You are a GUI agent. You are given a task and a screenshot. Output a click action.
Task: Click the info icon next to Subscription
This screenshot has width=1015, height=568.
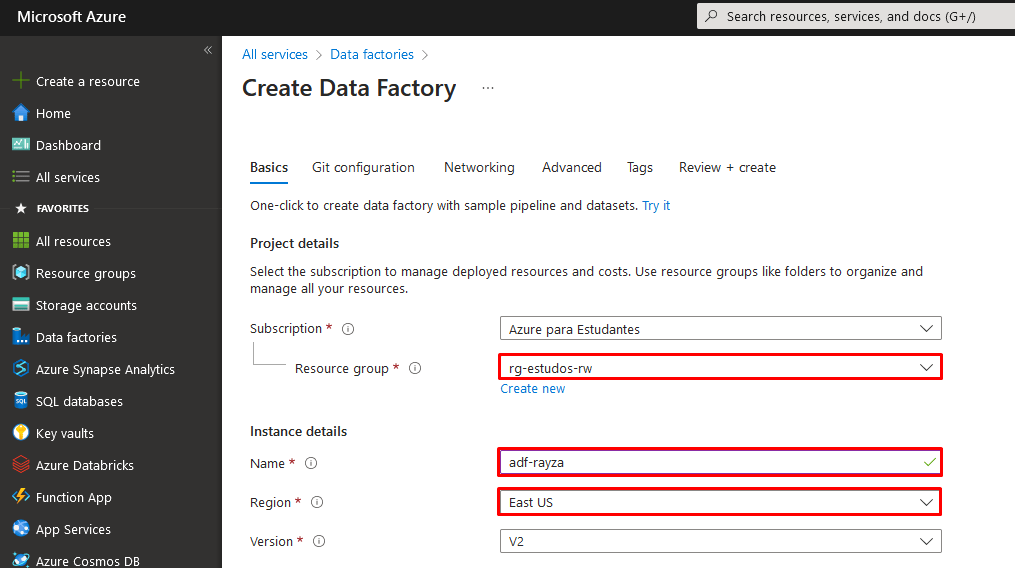click(x=348, y=329)
